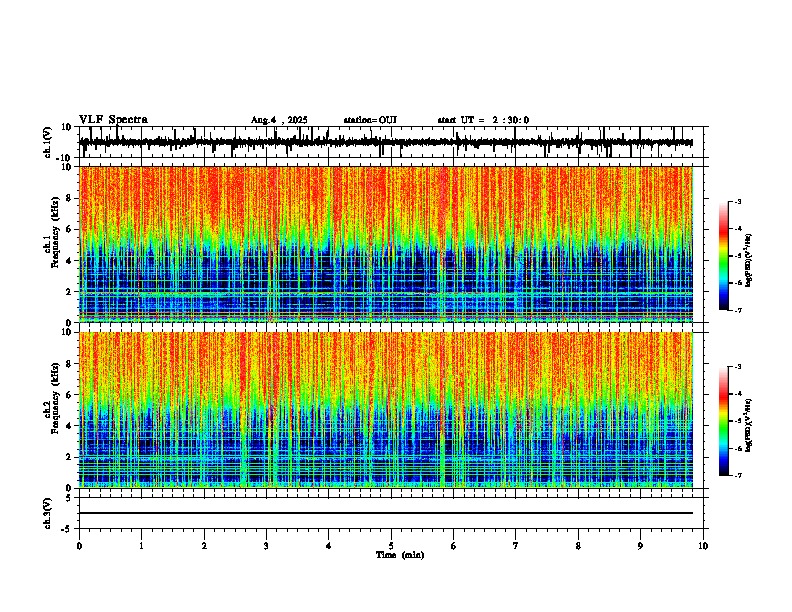The width and height of the screenshot is (792, 612).
Task: Click the "0" tick on the time axis
Action: (79, 546)
